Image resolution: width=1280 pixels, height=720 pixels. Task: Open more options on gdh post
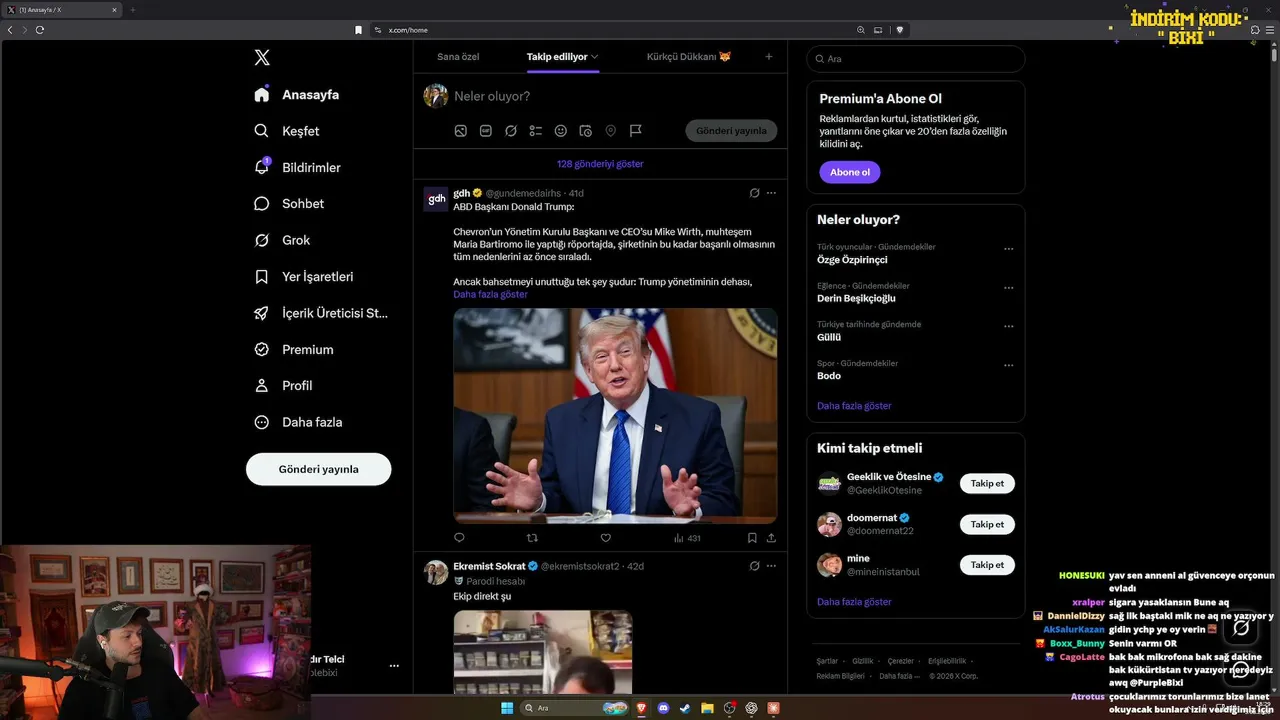click(x=771, y=193)
